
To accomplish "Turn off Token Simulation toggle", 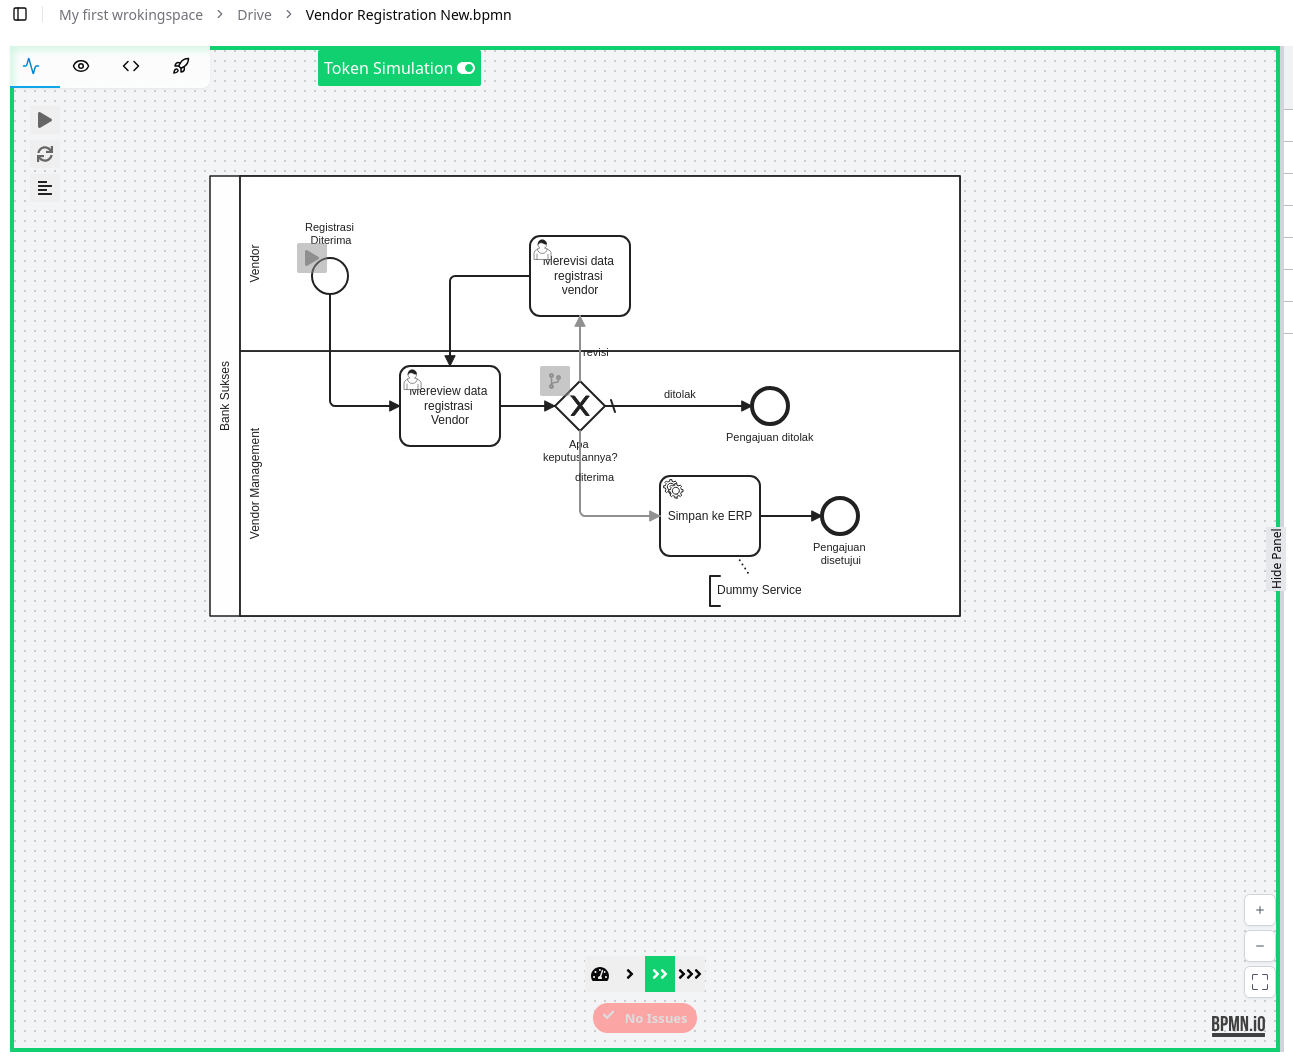I will [466, 68].
